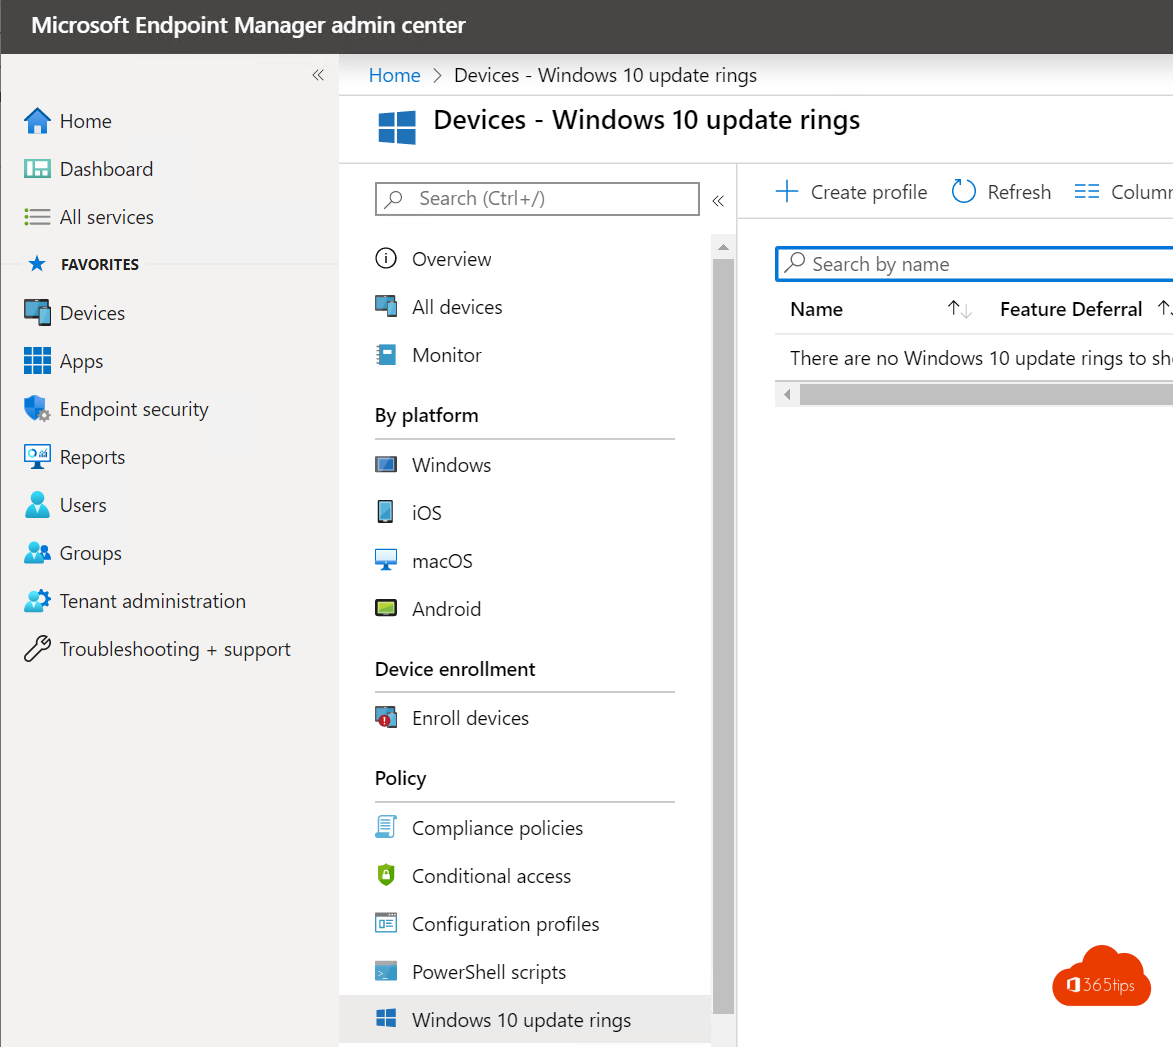Click Create profile button
1173x1047 pixels.
click(x=851, y=192)
